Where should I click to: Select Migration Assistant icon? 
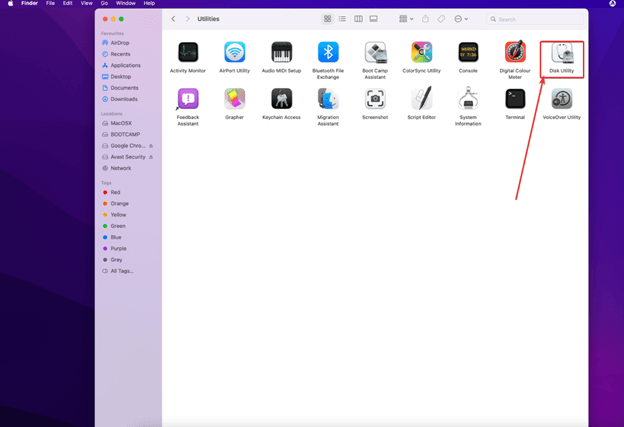coord(328,99)
